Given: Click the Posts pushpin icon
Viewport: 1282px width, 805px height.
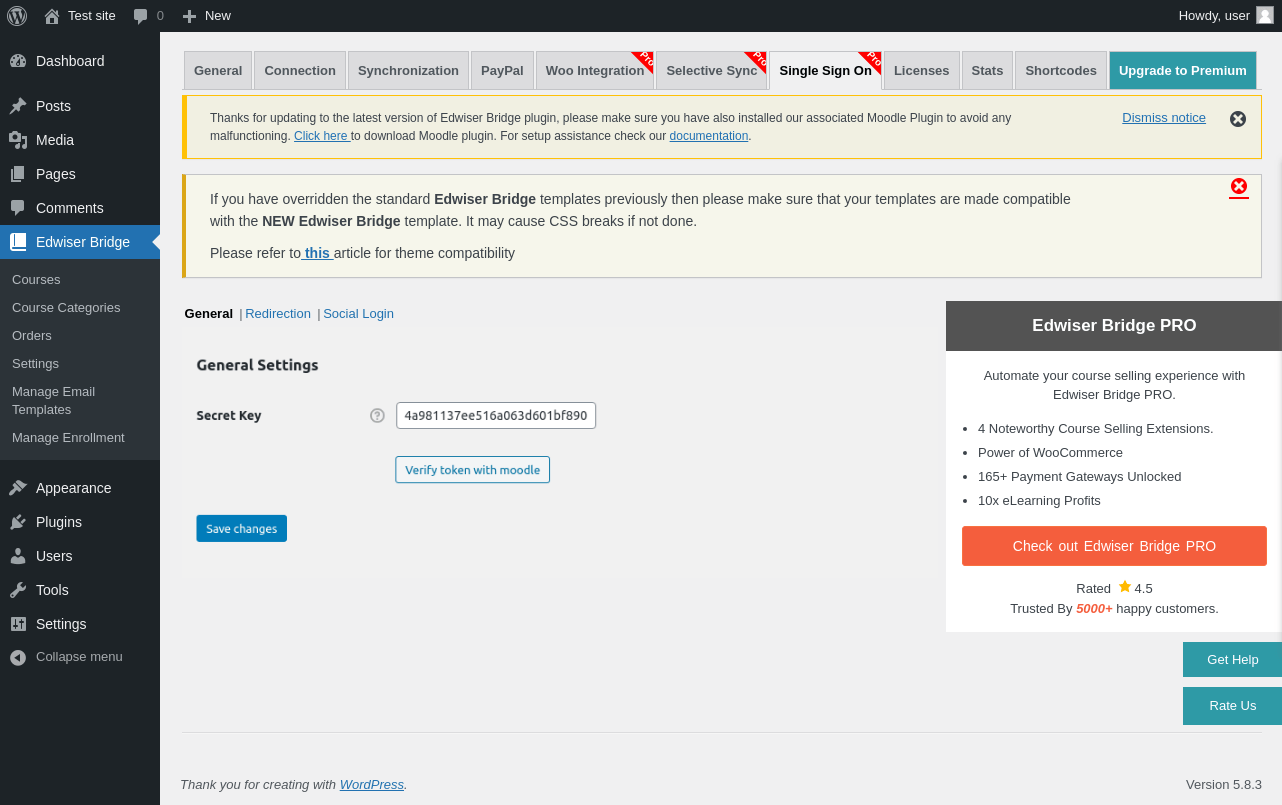Looking at the screenshot, I should [18, 106].
